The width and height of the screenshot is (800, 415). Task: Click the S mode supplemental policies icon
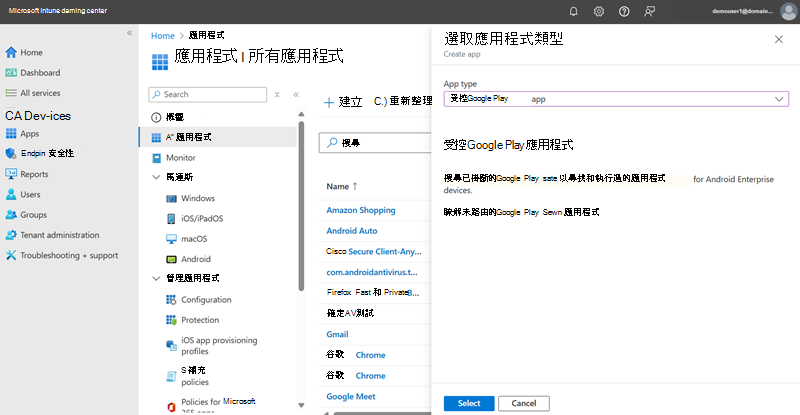[171, 376]
